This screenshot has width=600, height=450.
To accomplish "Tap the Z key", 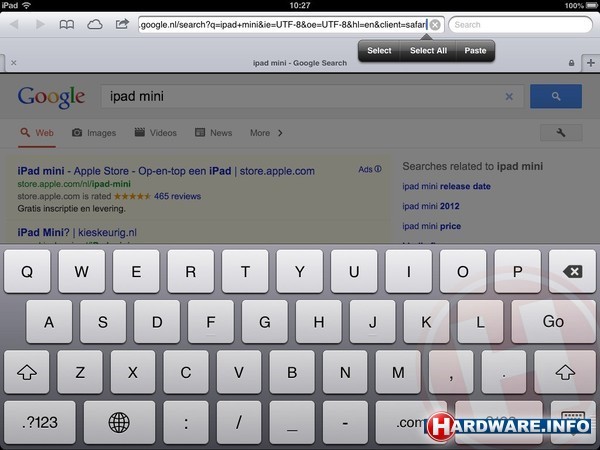I will (x=80, y=372).
